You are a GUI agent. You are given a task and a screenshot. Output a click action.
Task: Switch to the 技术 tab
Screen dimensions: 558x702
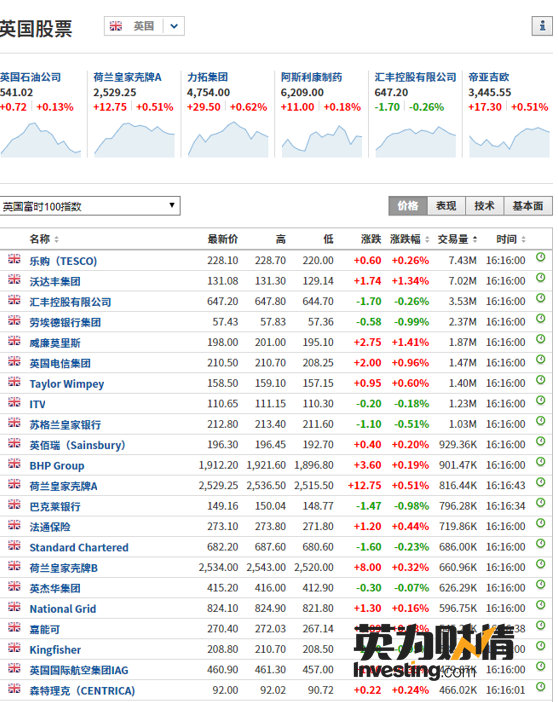(x=485, y=206)
